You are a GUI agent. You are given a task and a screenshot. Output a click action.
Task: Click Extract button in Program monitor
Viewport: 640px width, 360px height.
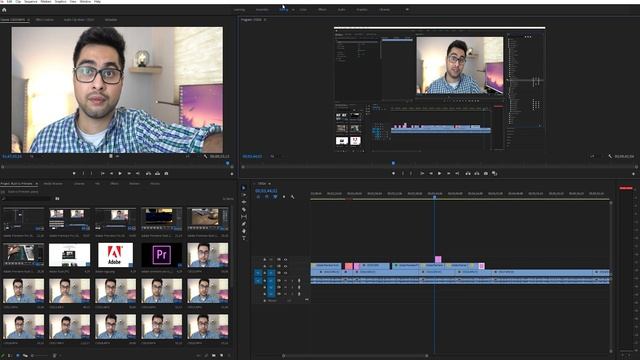pyautogui.click(x=477, y=173)
